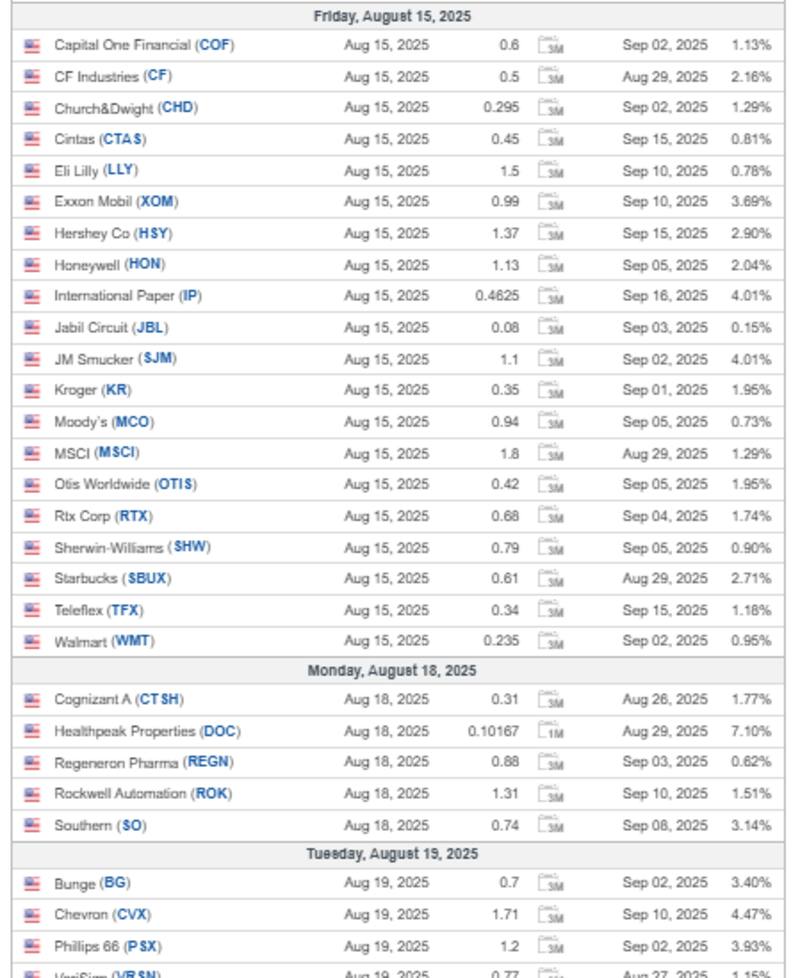Click the 3M payout icon in Exxon Mobil row
Viewport: 800px width, 978px height.
pyautogui.click(x=551, y=202)
